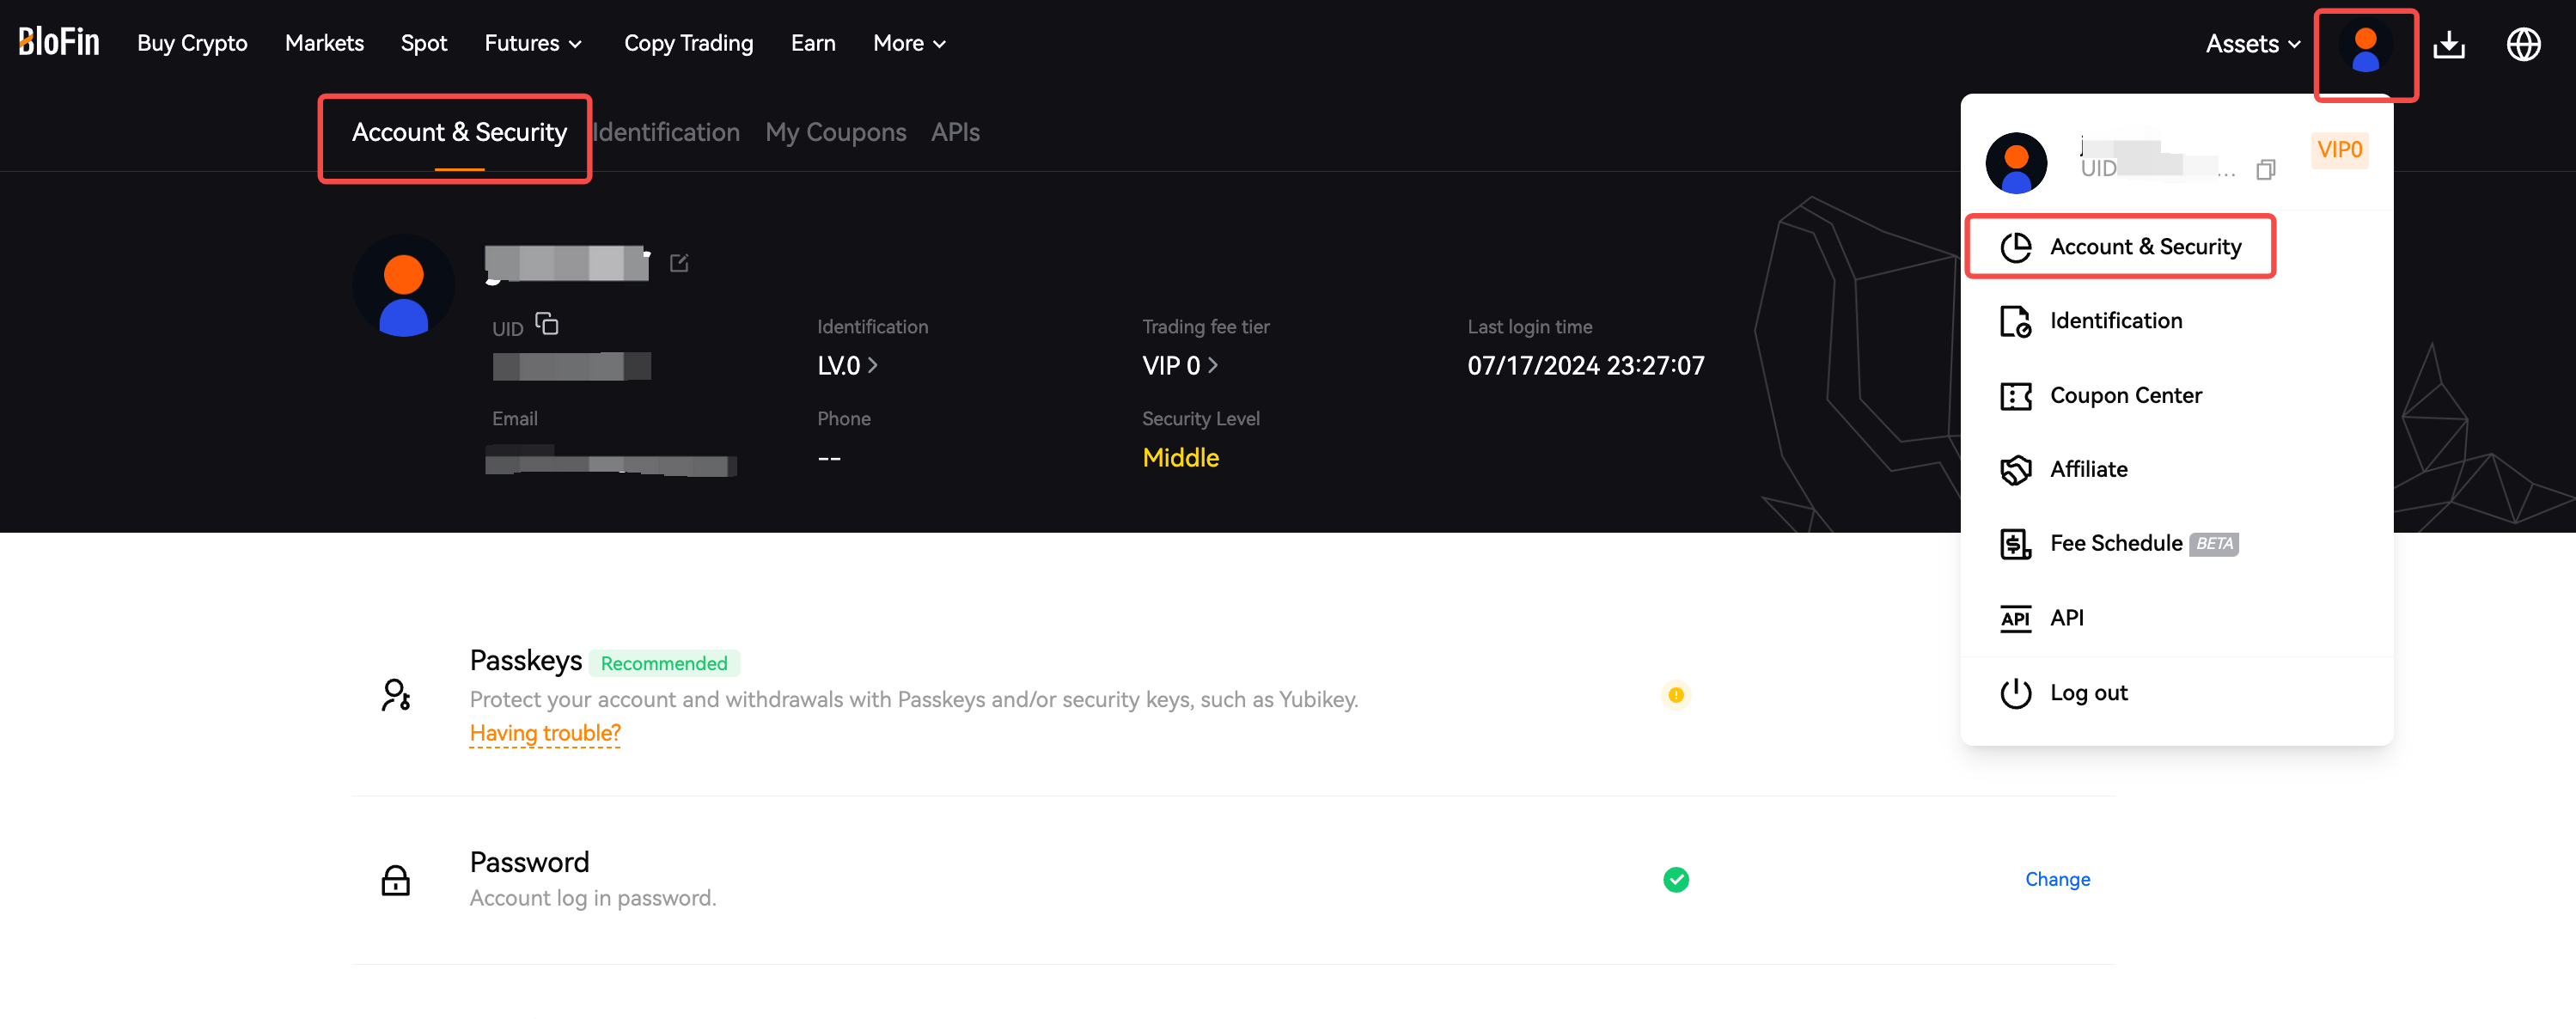2576x1019 pixels.
Task: Open identification level LV.0 details
Action: coord(847,366)
